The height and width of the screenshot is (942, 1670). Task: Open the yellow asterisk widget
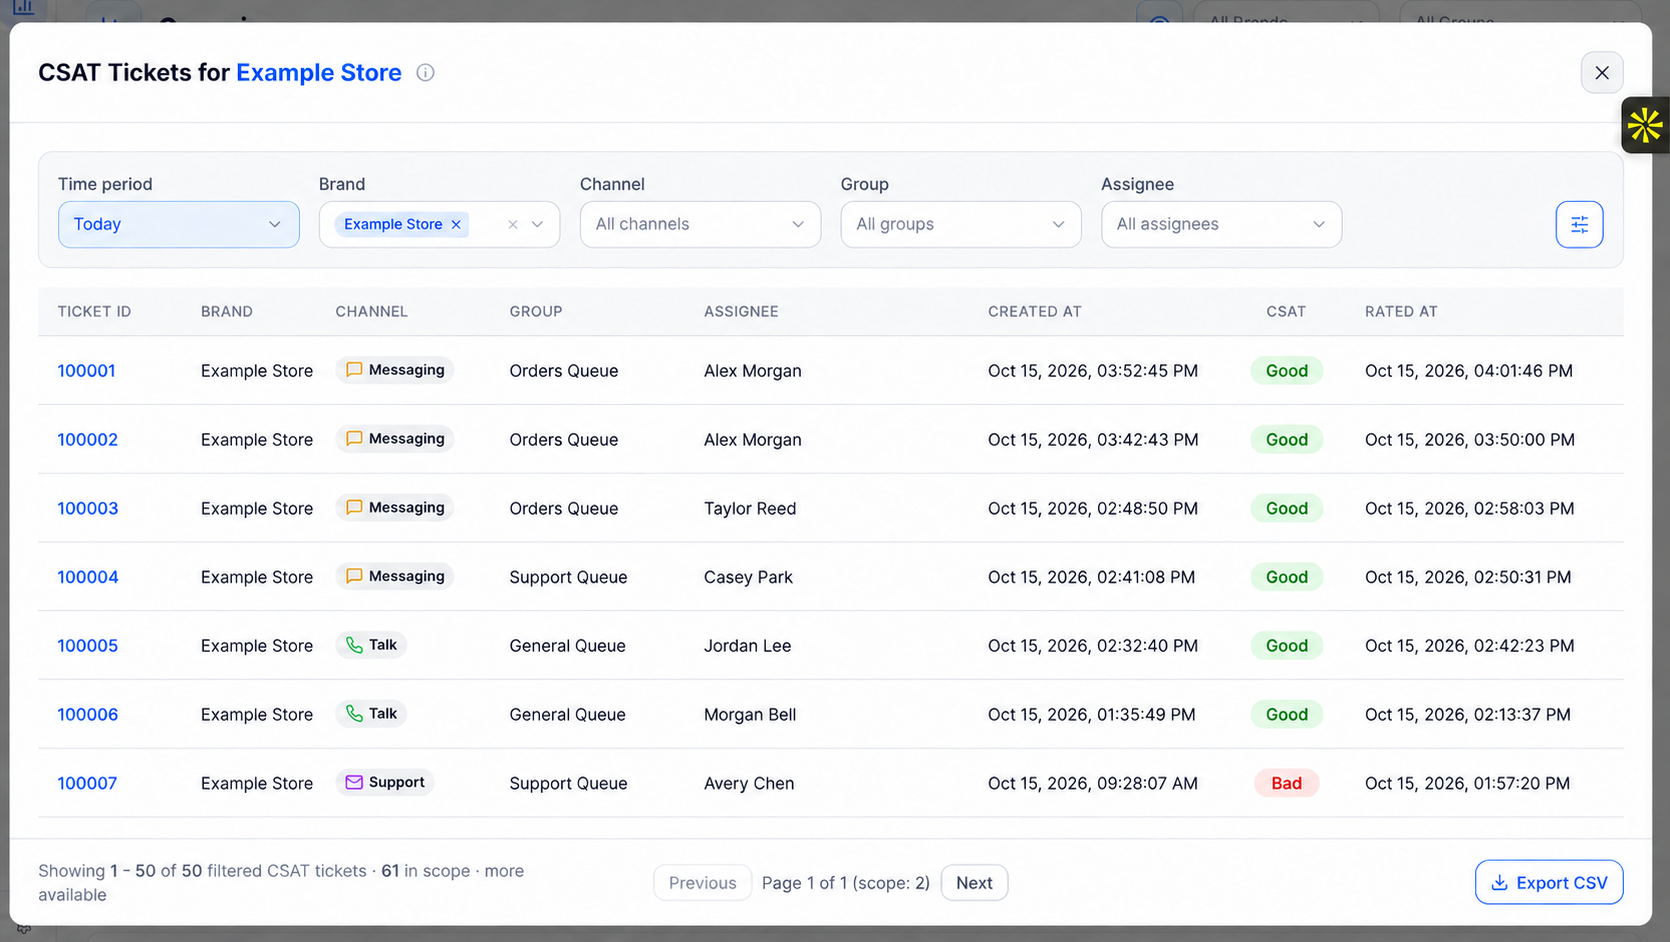point(1645,125)
